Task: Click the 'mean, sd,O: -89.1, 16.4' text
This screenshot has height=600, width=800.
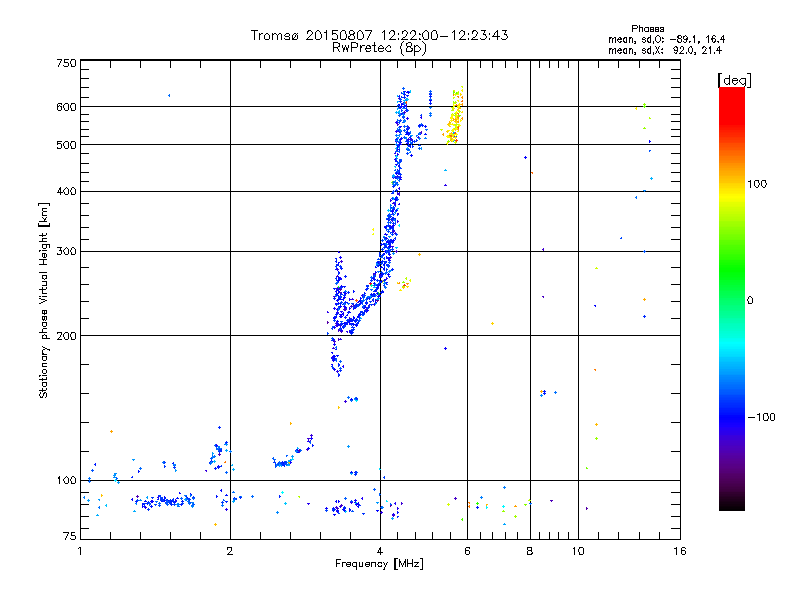Action: point(666,39)
